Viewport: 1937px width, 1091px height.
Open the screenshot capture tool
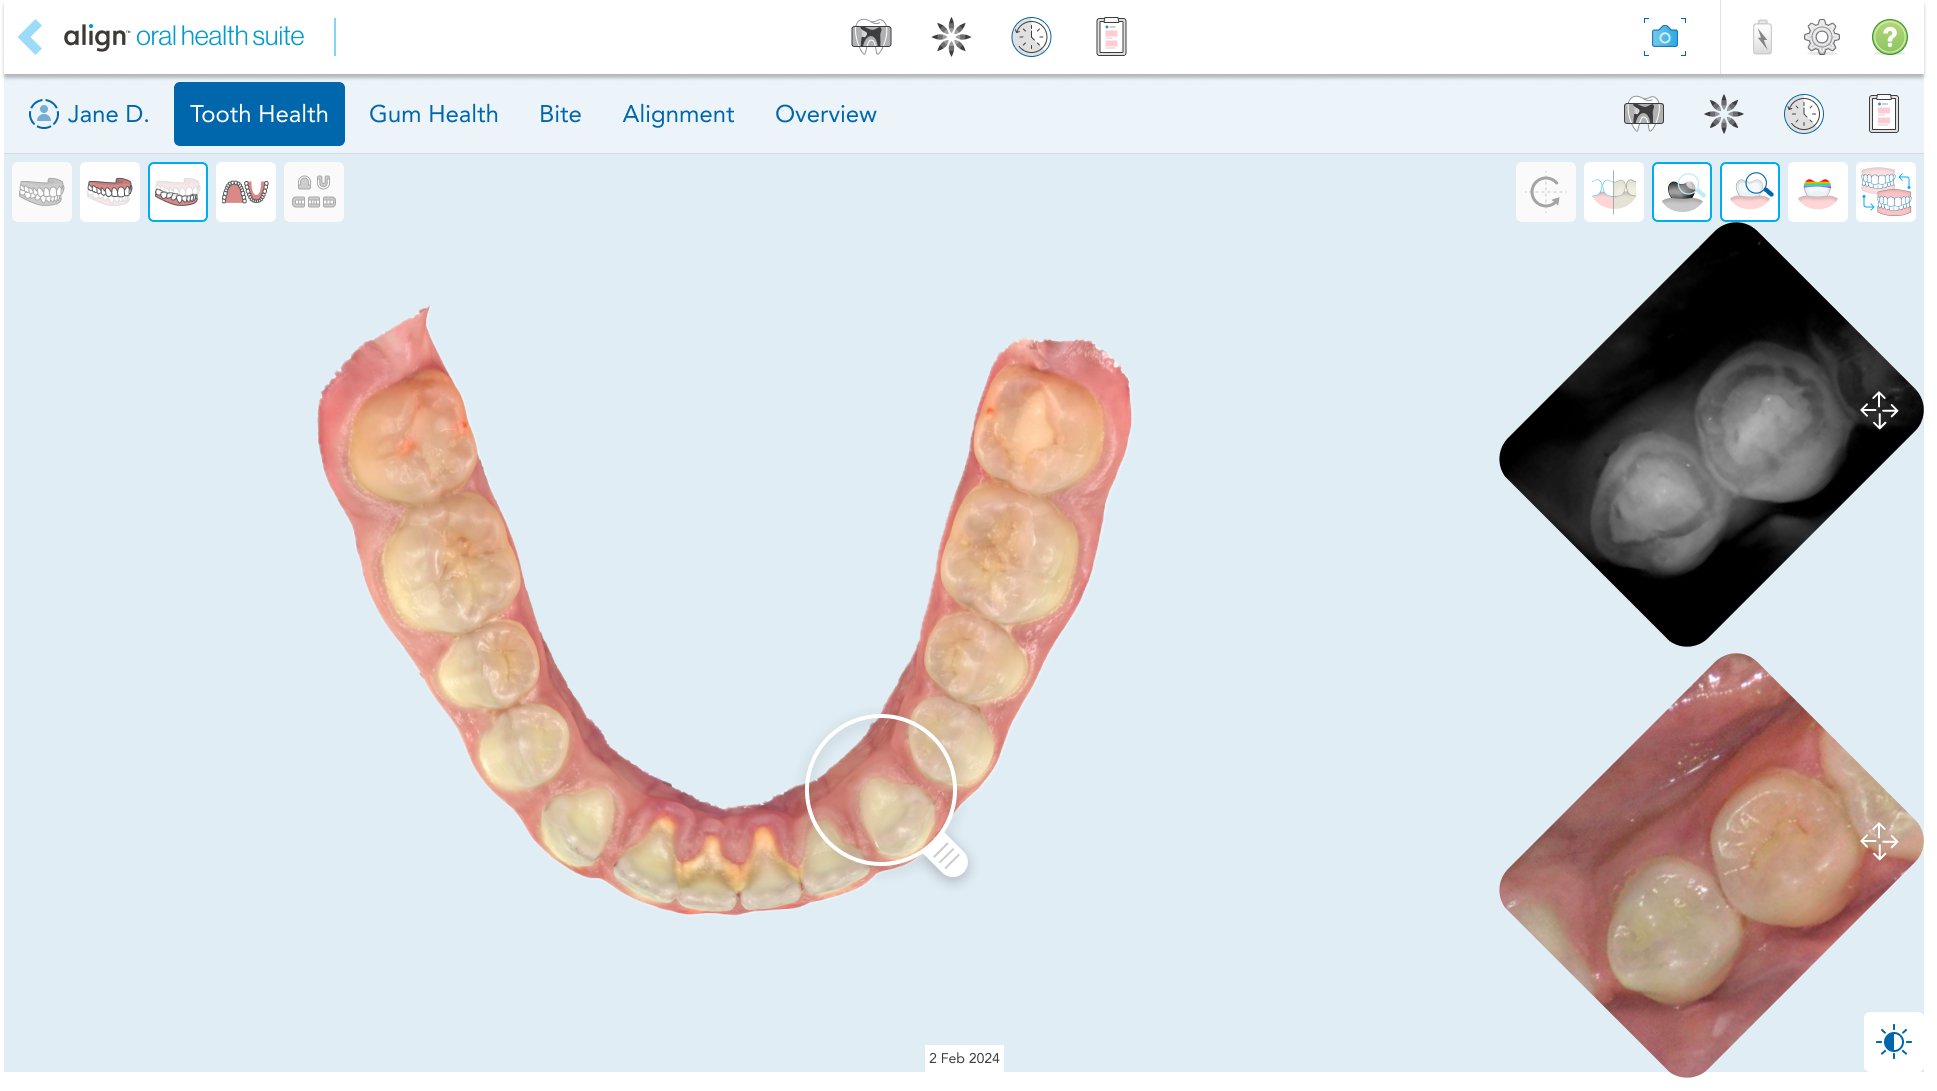1664,37
